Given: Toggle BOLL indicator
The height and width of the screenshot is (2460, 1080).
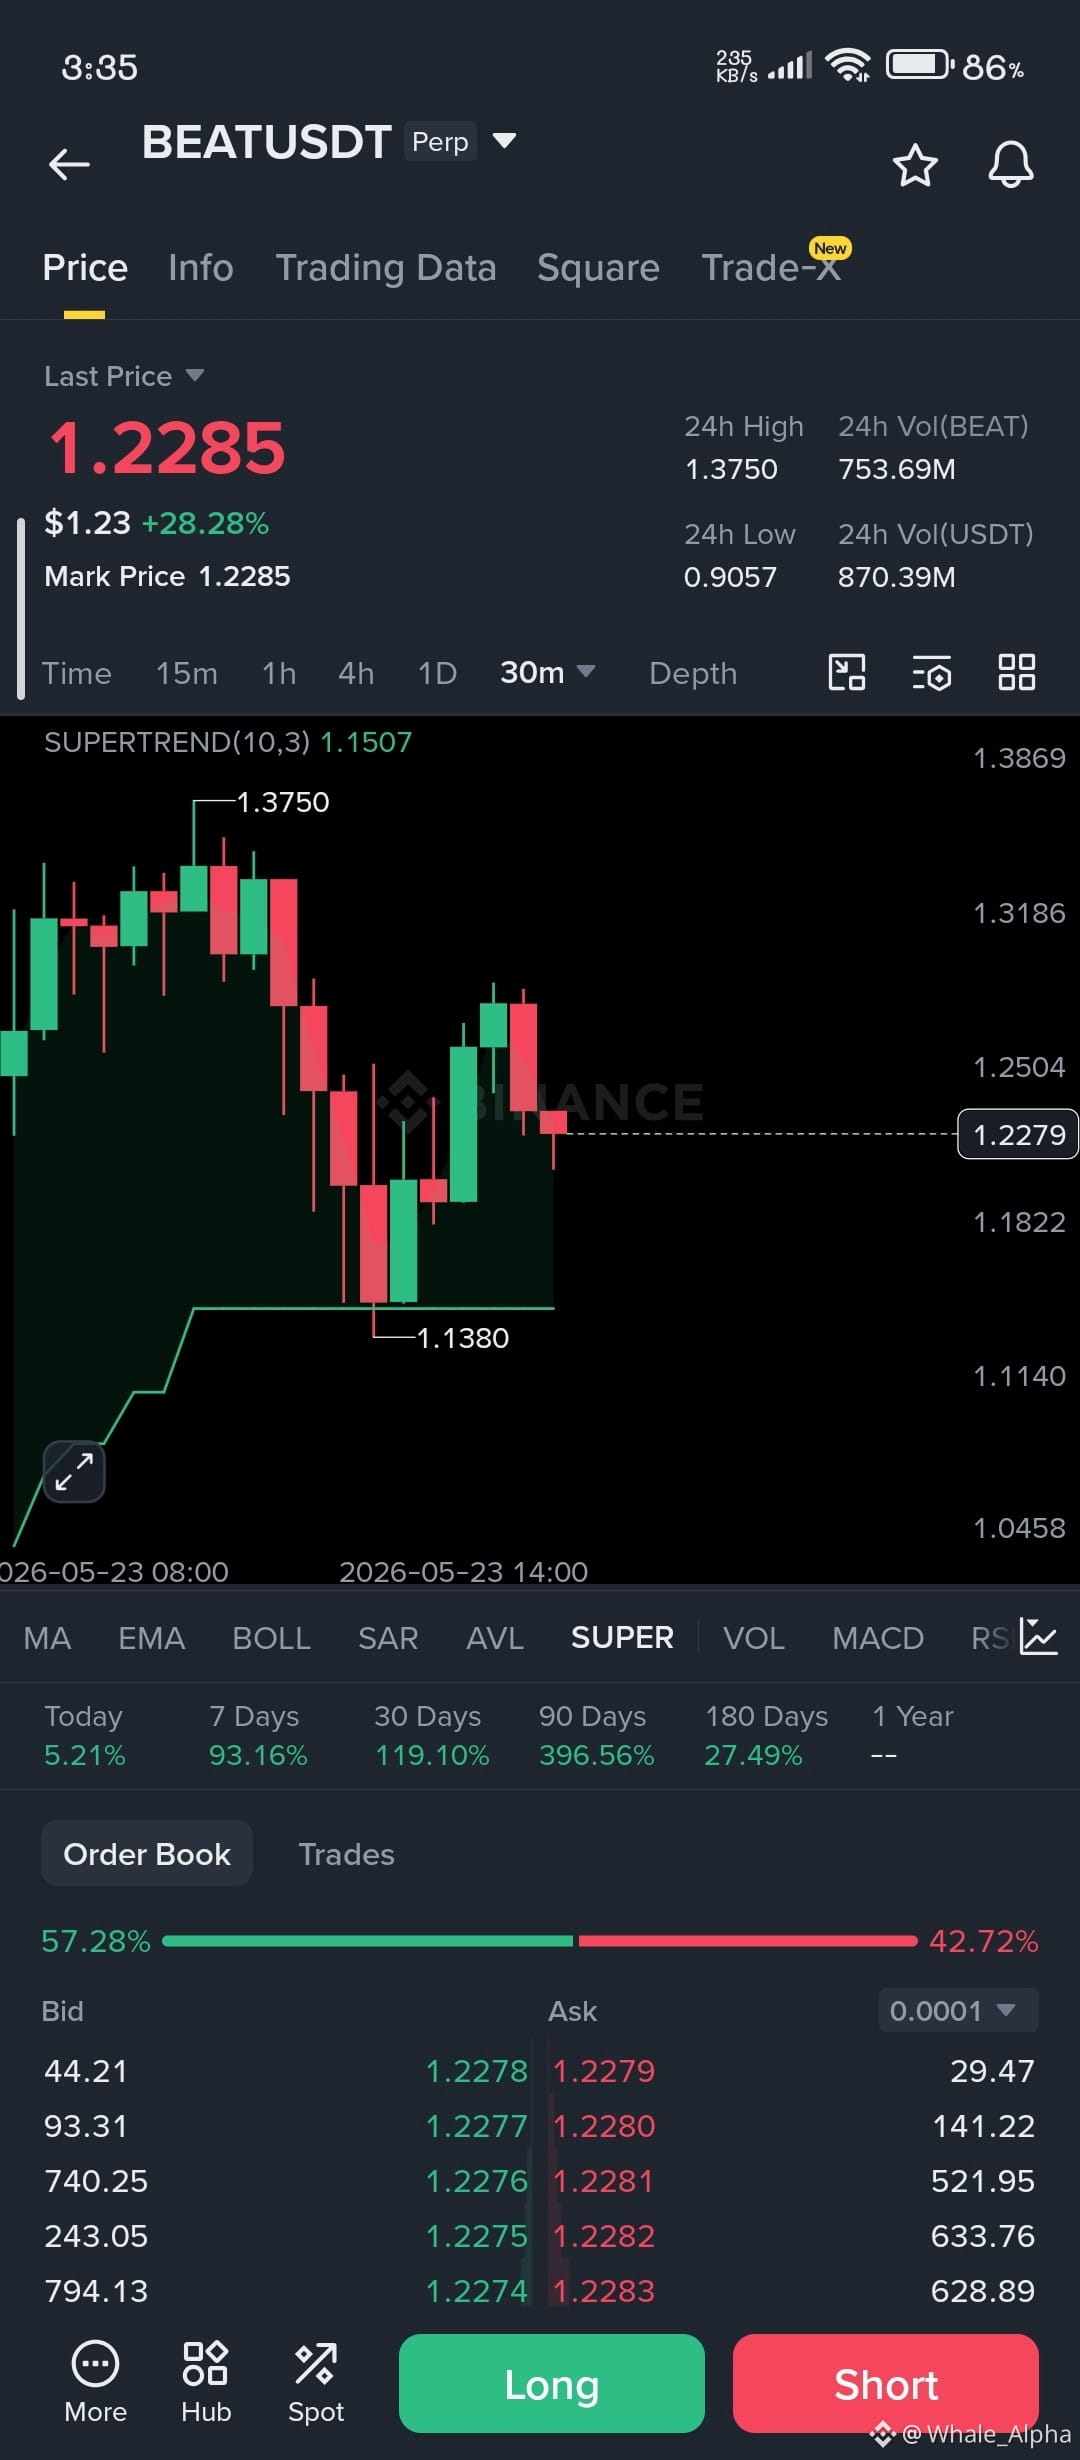Looking at the screenshot, I should pos(271,1638).
